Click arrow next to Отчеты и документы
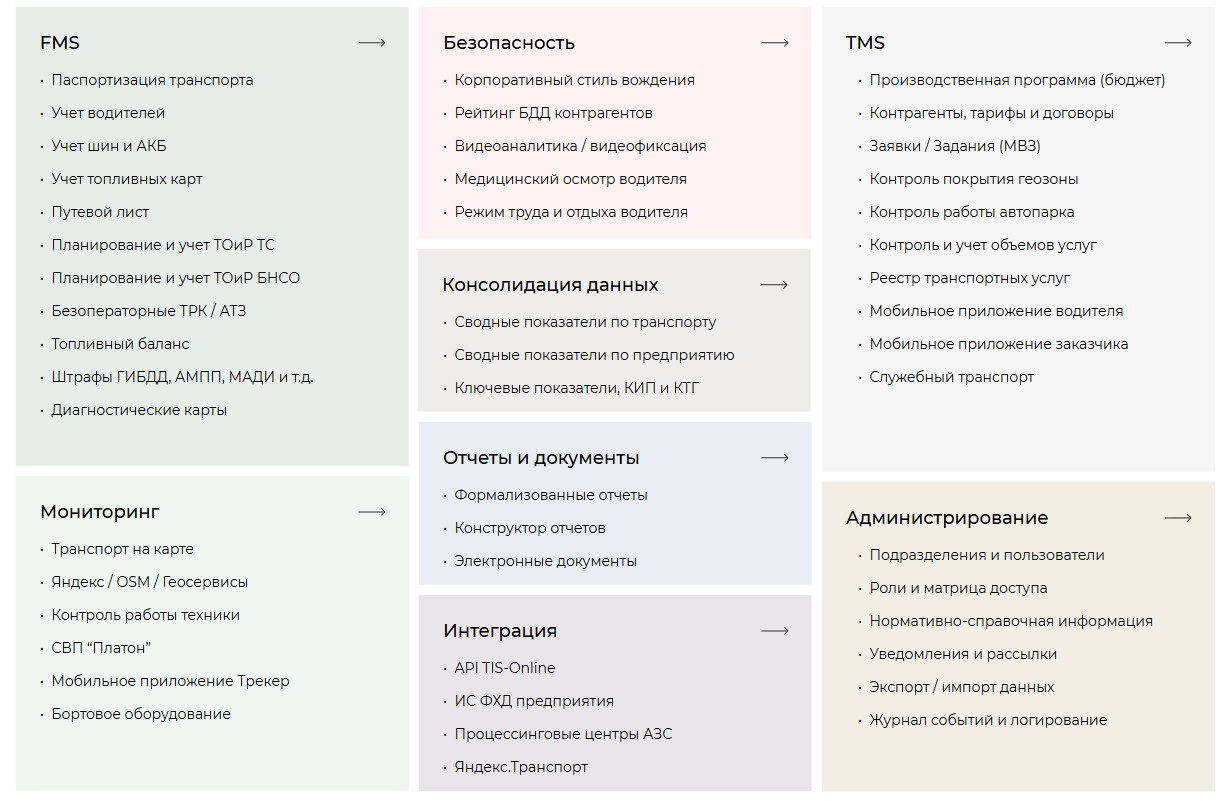The image size is (1225, 801). tap(775, 458)
